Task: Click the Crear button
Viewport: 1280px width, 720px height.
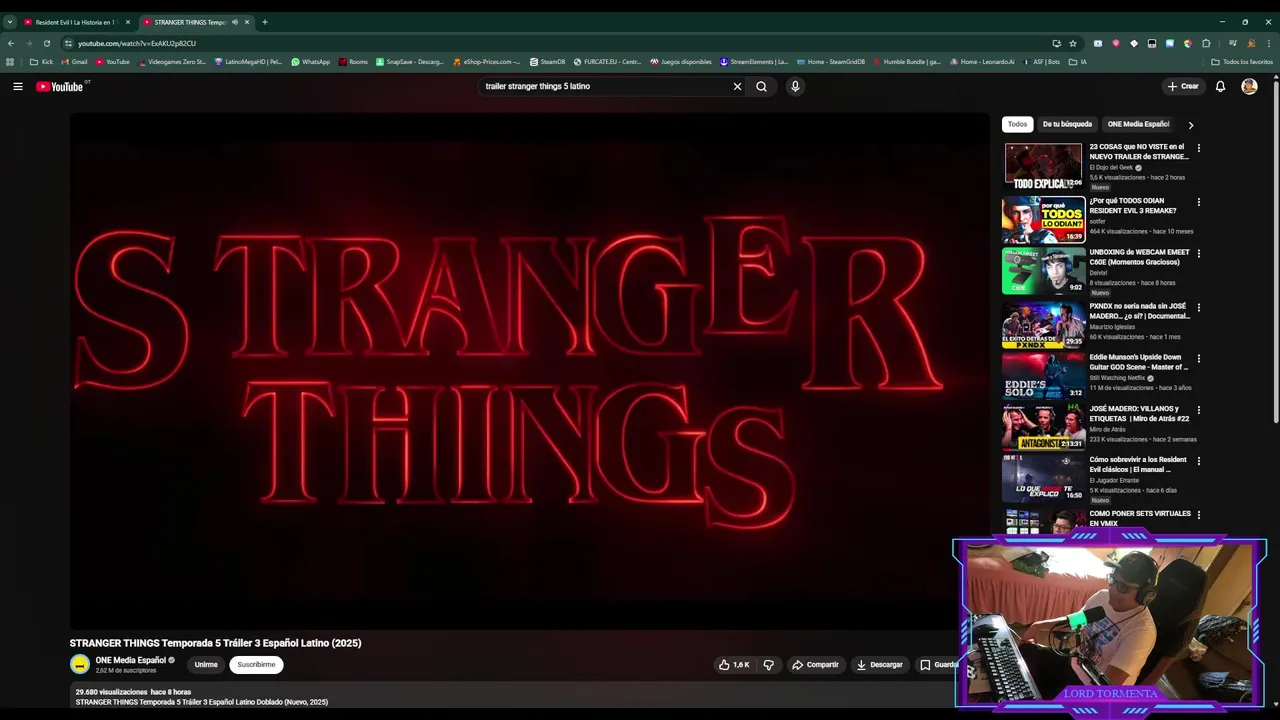Action: [x=1183, y=86]
